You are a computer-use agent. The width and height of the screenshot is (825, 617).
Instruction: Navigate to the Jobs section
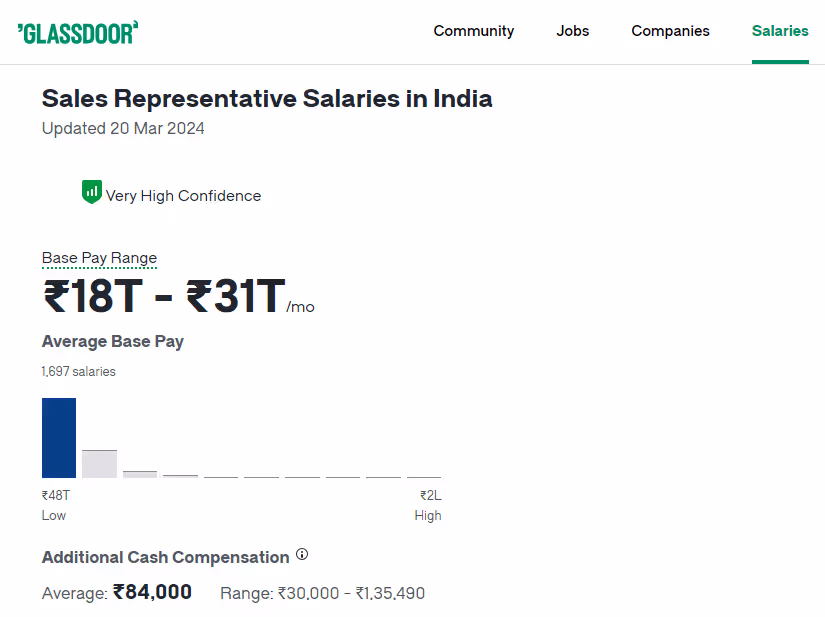tap(572, 31)
